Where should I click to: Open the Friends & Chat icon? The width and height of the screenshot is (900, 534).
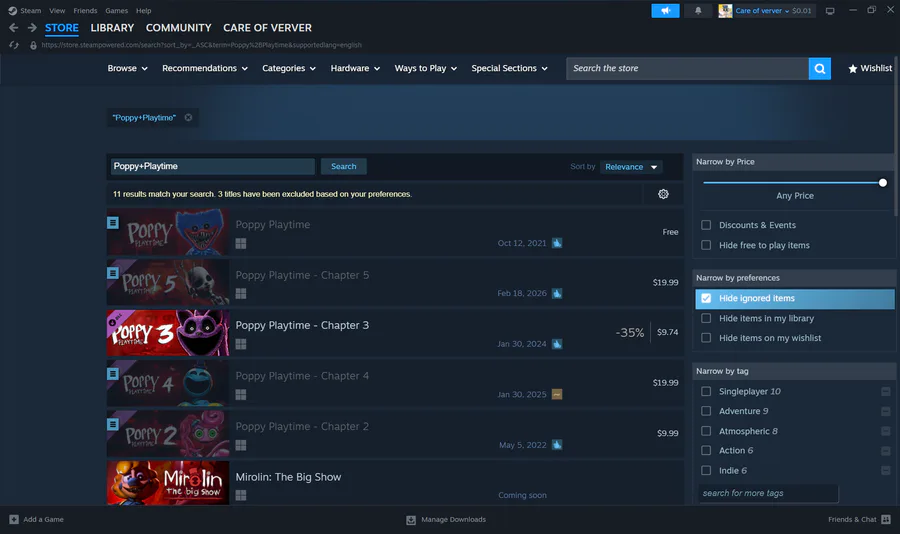pyautogui.click(x=886, y=519)
